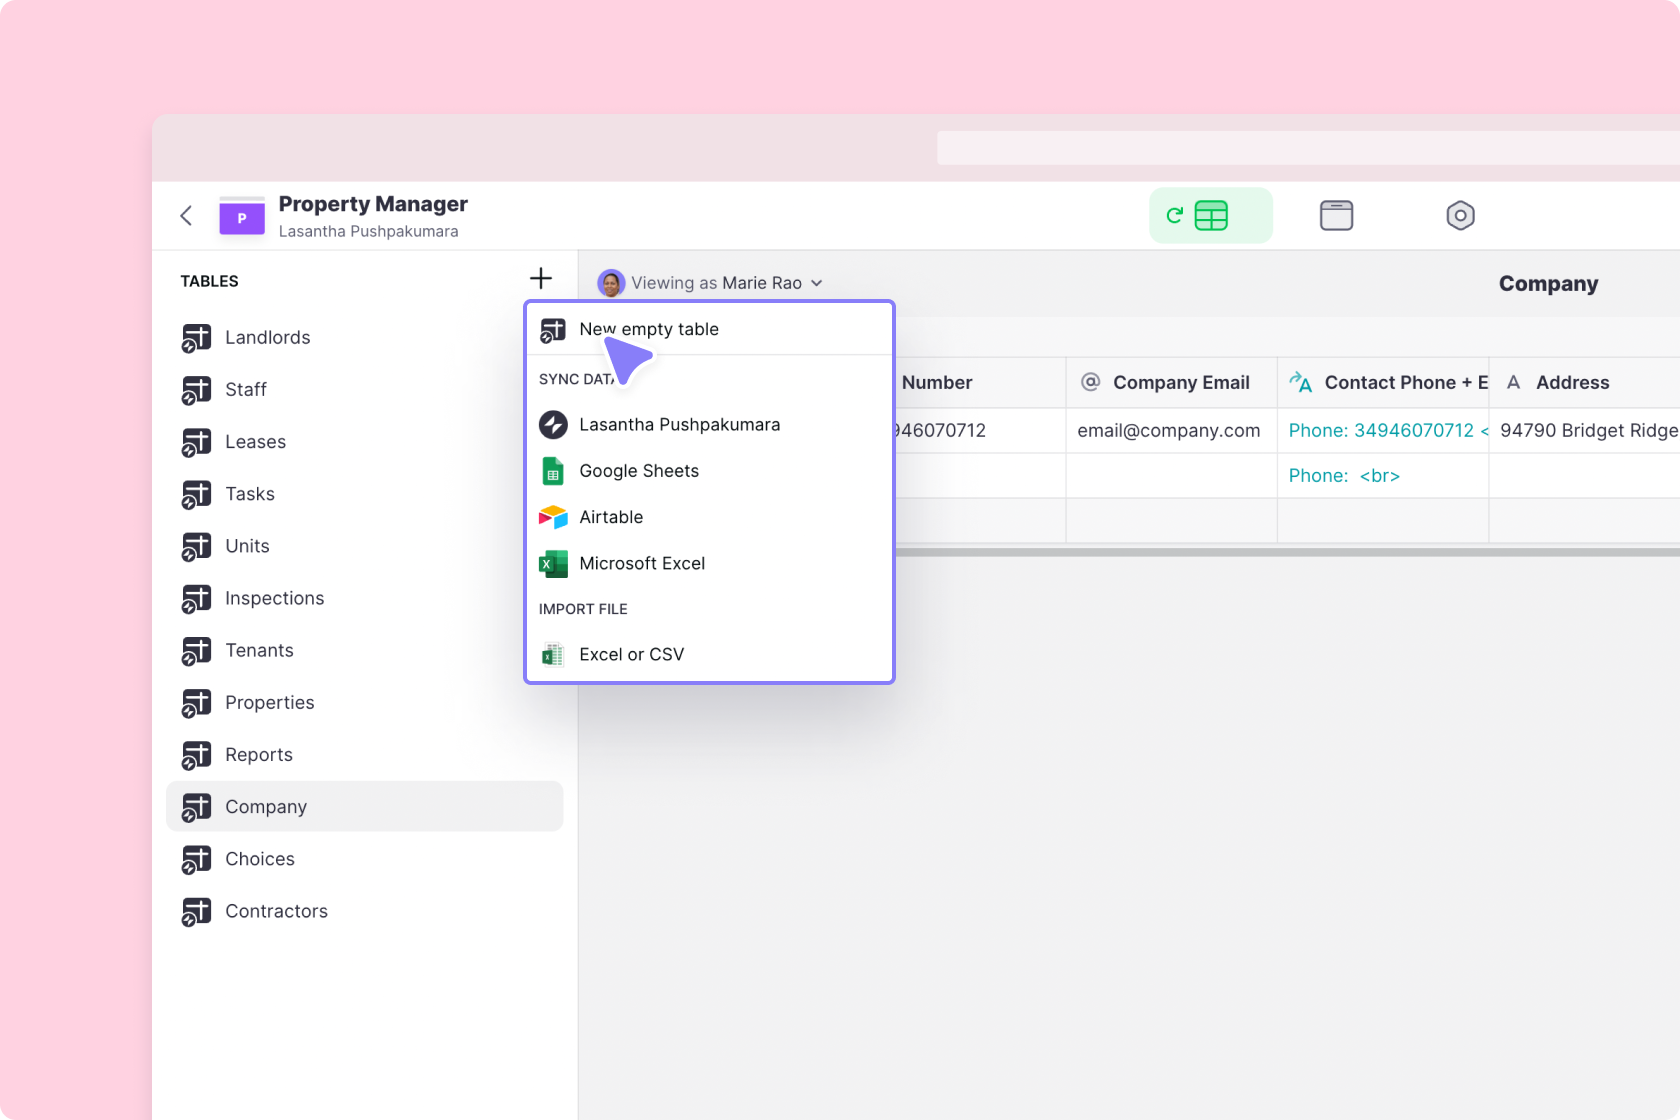
Task: Select the Contractors table in sidebar
Action: tap(276, 911)
